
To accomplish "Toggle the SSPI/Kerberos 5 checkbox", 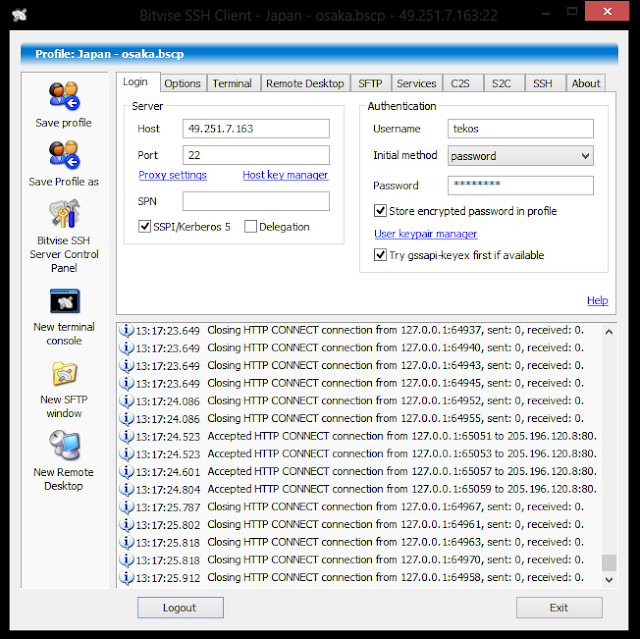I will 144,226.
